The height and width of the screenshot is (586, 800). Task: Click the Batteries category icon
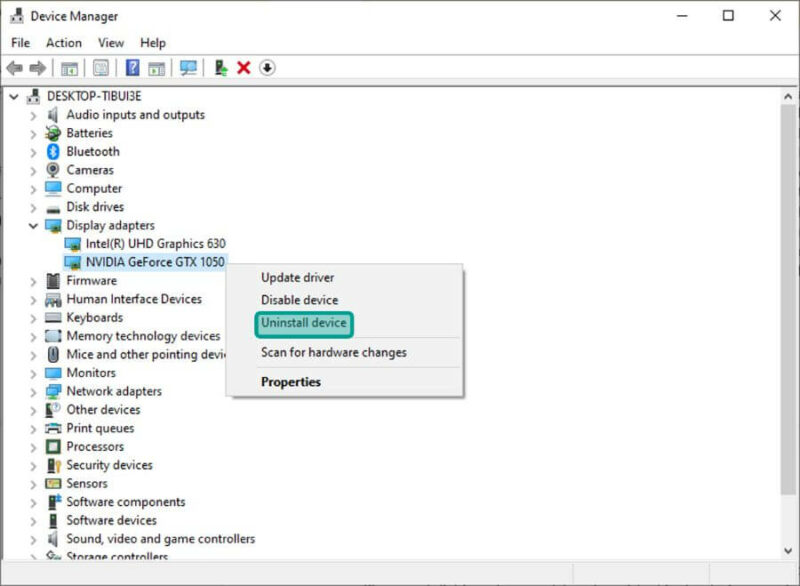[x=53, y=133]
